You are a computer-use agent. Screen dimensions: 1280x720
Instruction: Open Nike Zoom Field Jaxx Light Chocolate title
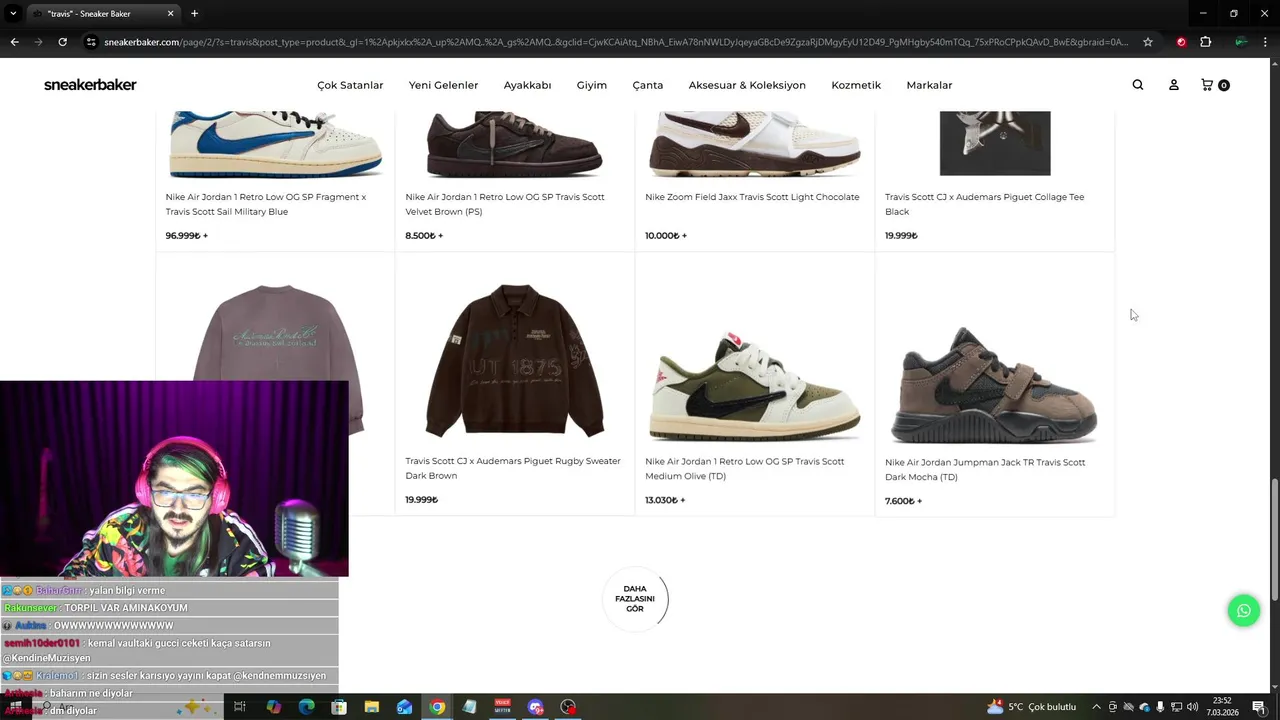coord(752,197)
